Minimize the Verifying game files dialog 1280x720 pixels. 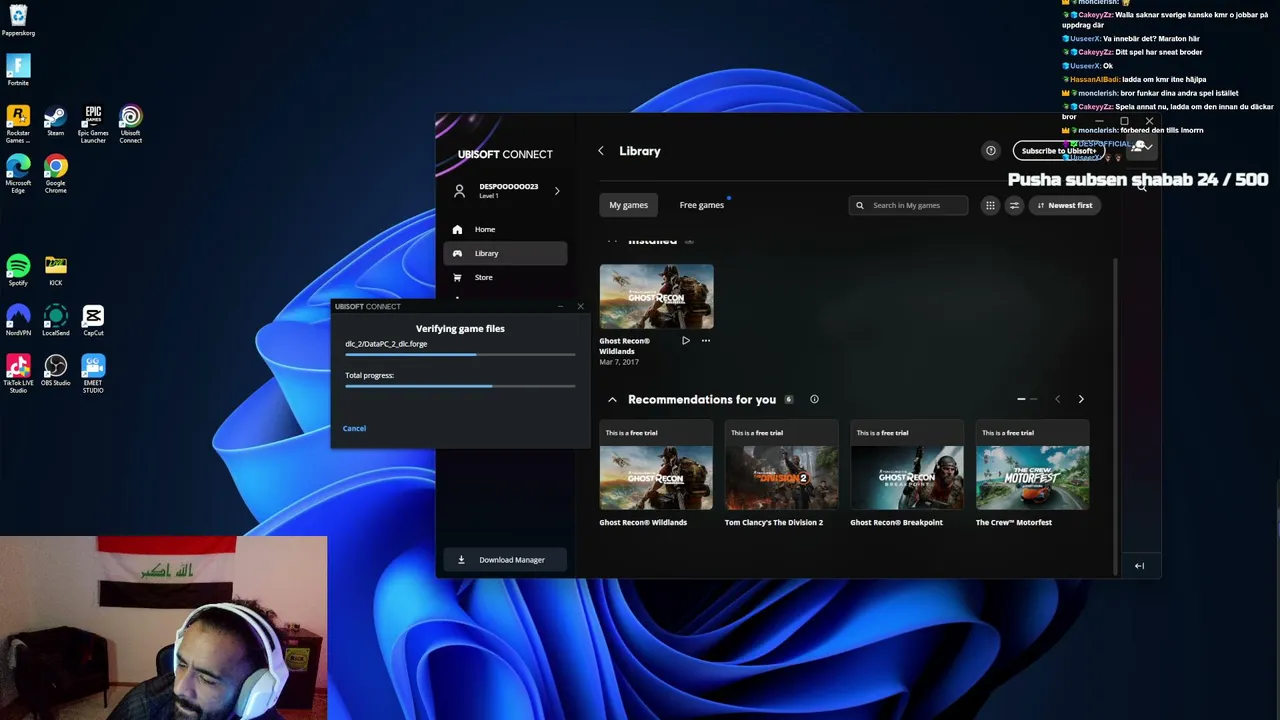(561, 306)
